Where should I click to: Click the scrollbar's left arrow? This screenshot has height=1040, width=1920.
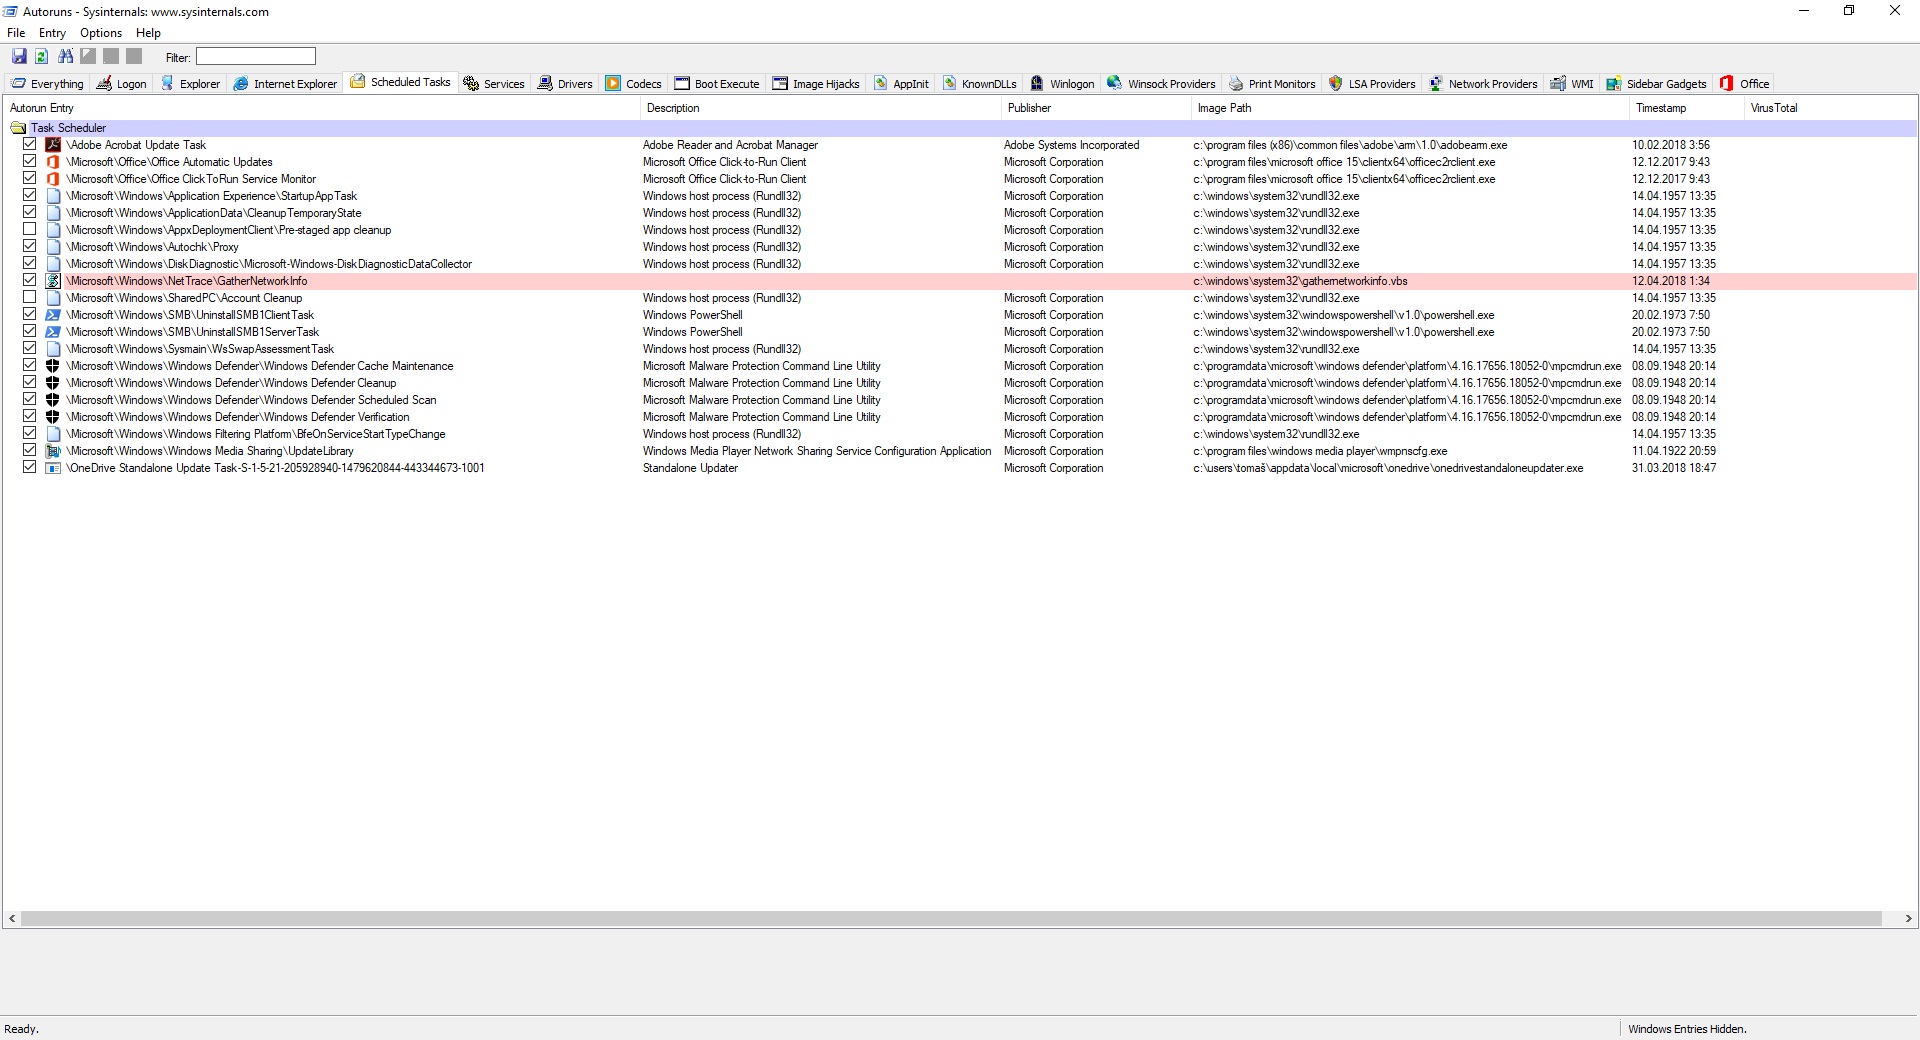[12, 918]
